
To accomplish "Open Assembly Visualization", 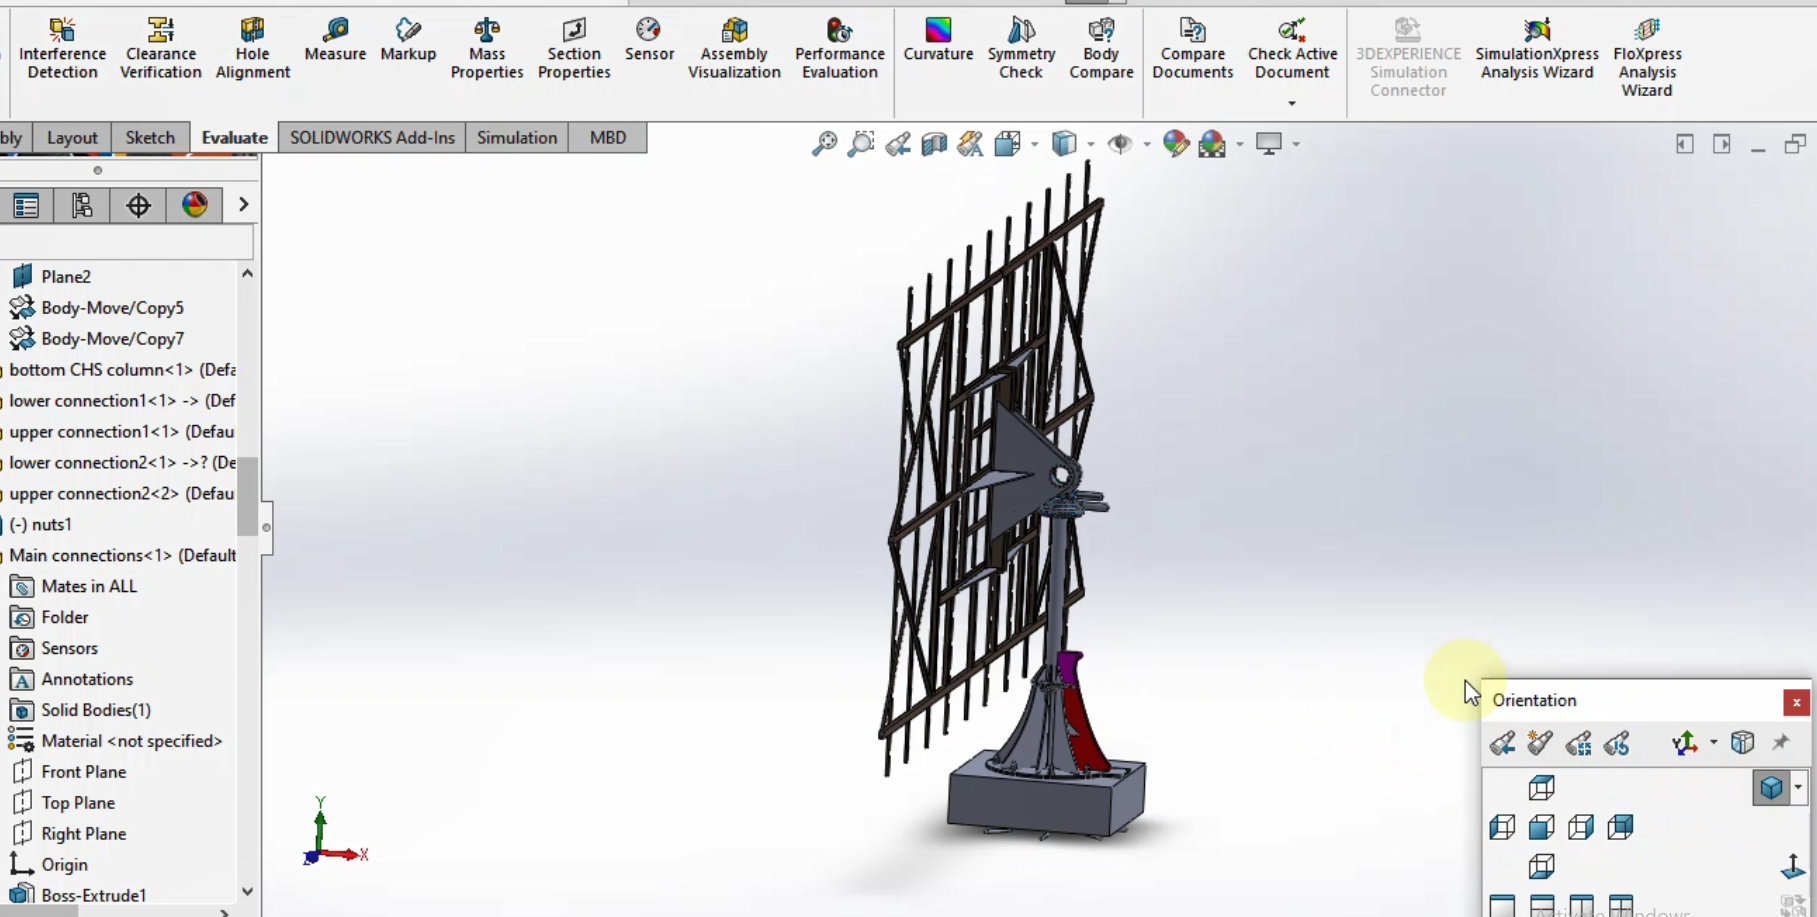I will 734,48.
